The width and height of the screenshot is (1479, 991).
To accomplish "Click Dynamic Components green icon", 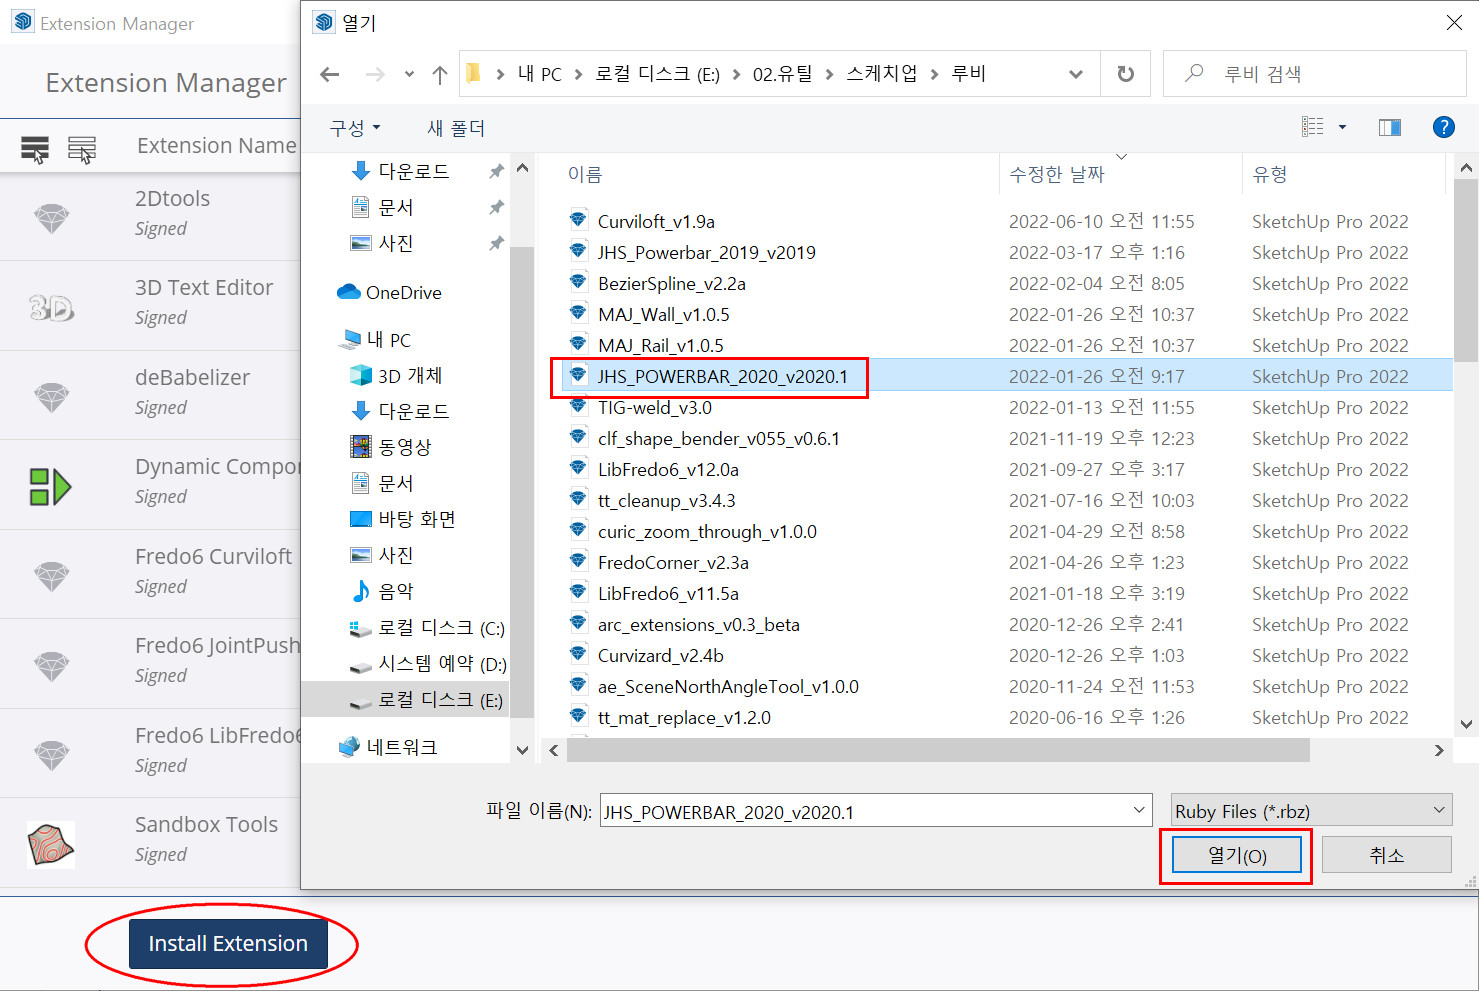I will (x=50, y=487).
